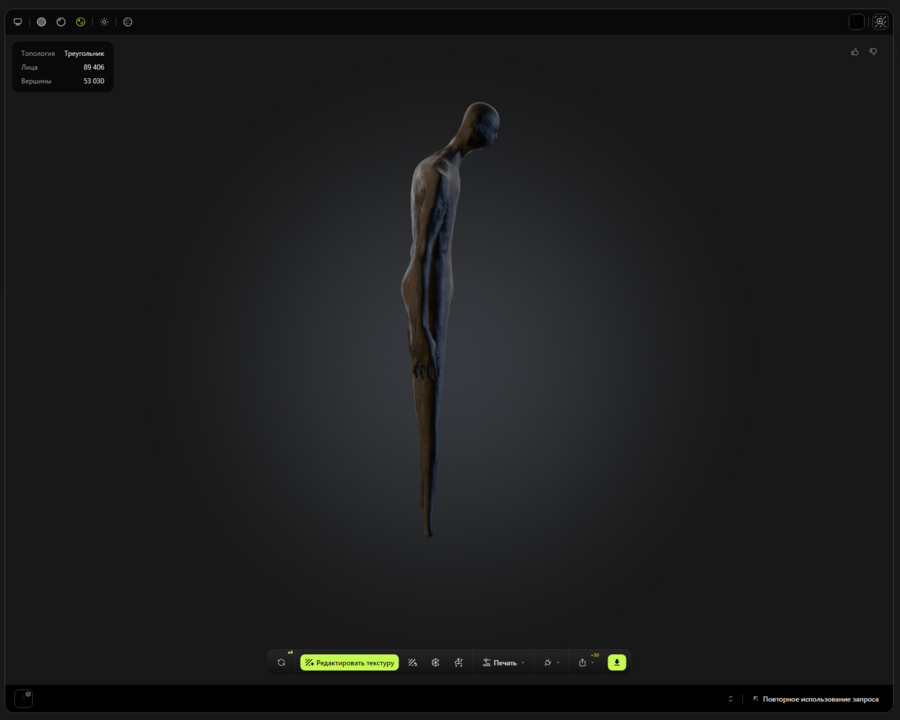Click the Лица label
Viewport: 900px width, 720px height.
[29, 67]
